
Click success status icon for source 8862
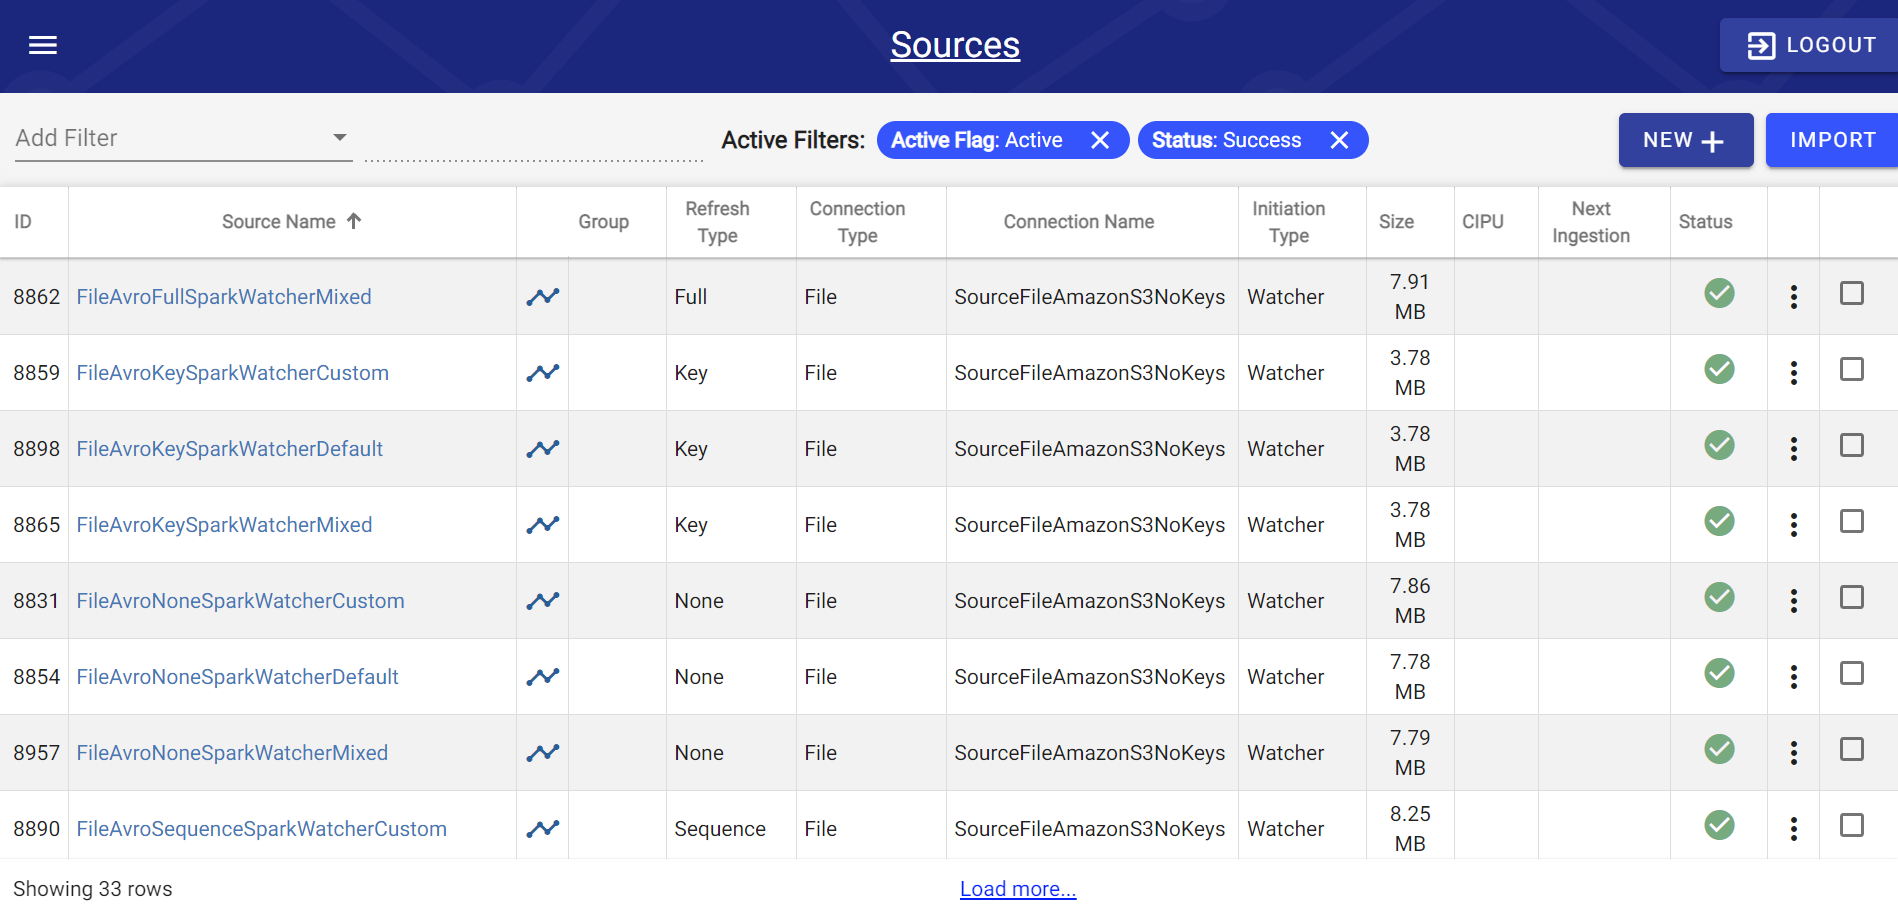[1719, 293]
